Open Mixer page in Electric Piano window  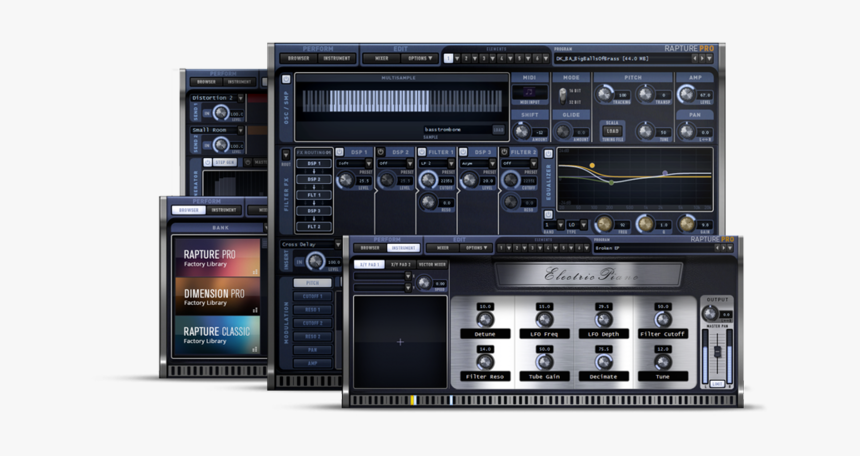(x=443, y=248)
